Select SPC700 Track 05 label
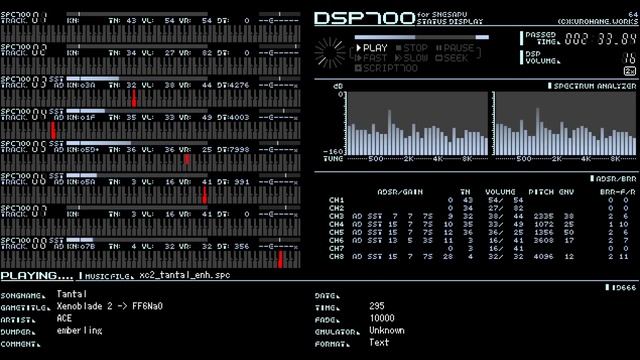Screen dimensions: 640x360 click(24, 147)
